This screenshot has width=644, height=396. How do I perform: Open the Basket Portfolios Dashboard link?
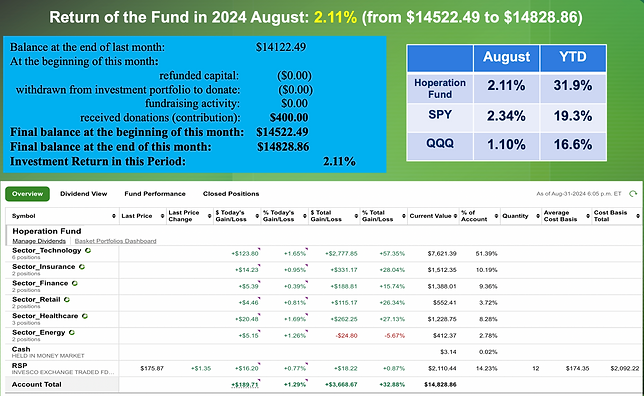point(115,241)
